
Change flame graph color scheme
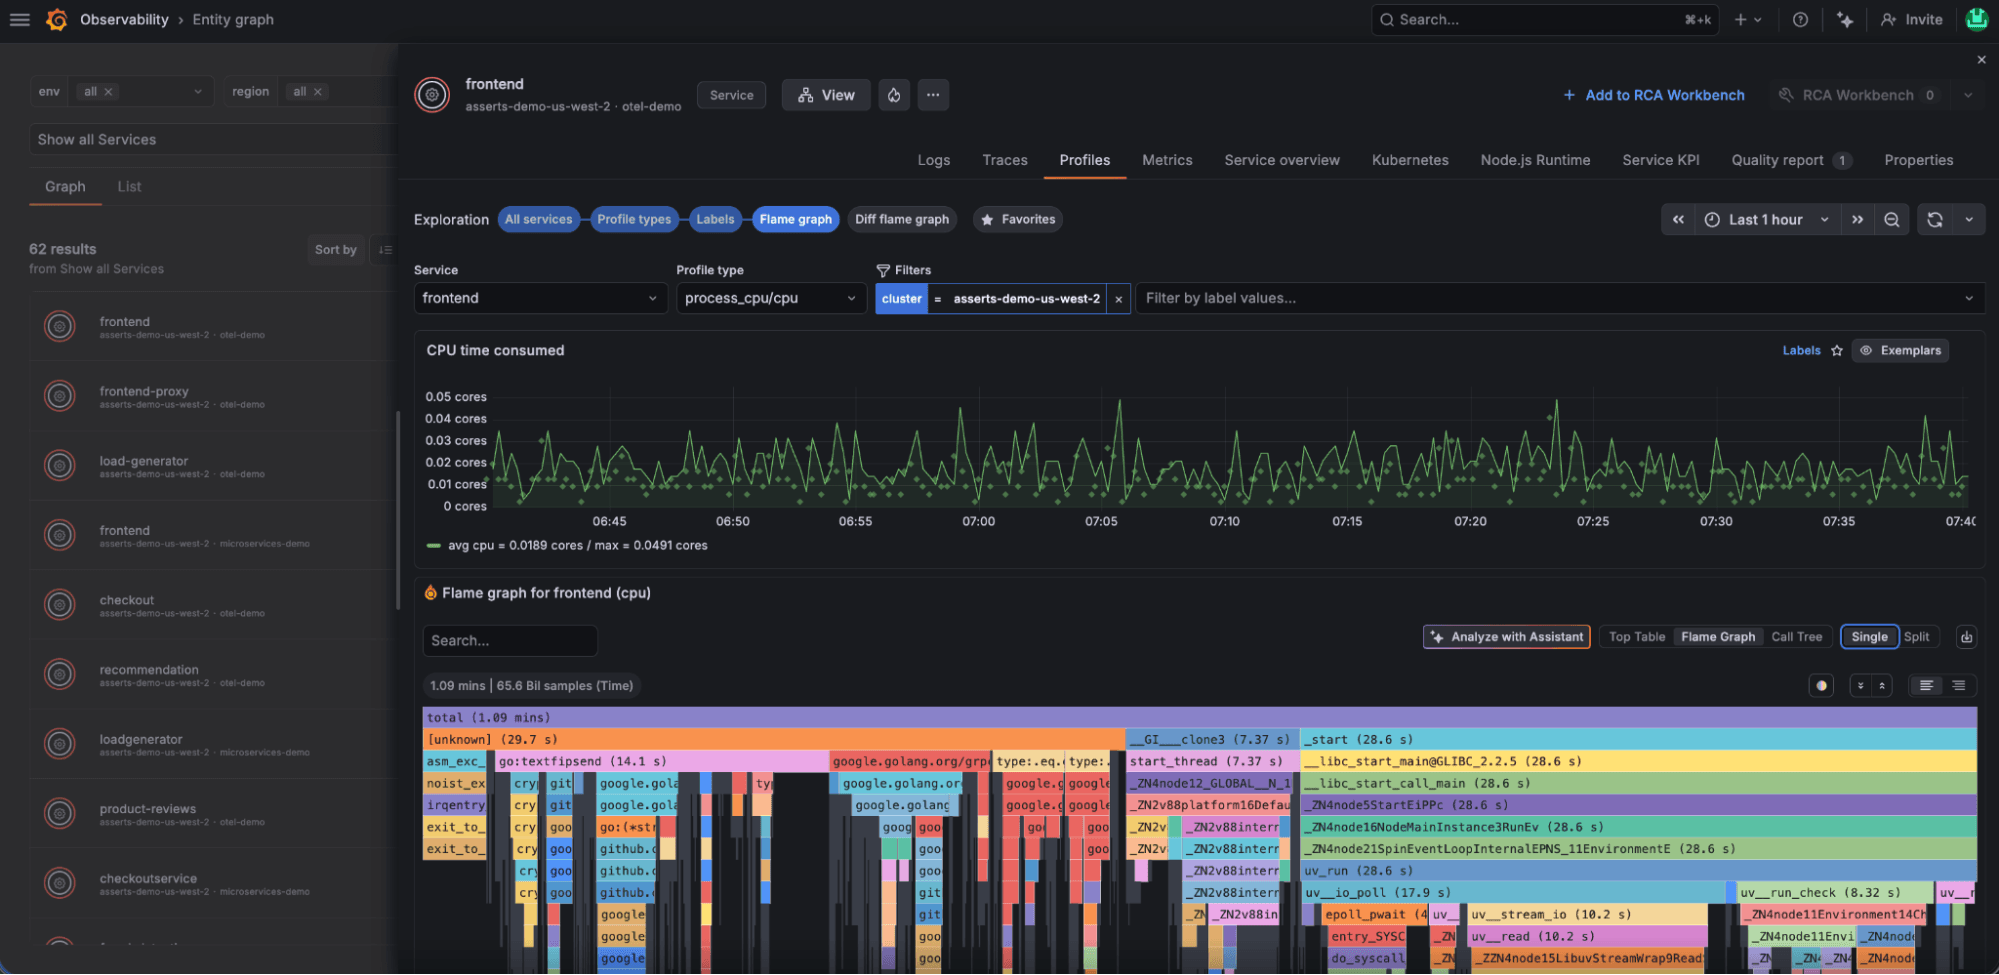(1821, 686)
